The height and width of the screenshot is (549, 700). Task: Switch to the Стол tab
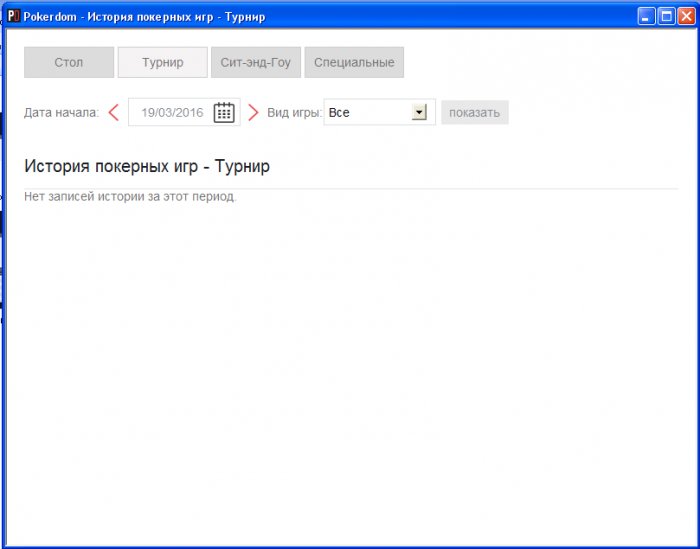point(69,62)
